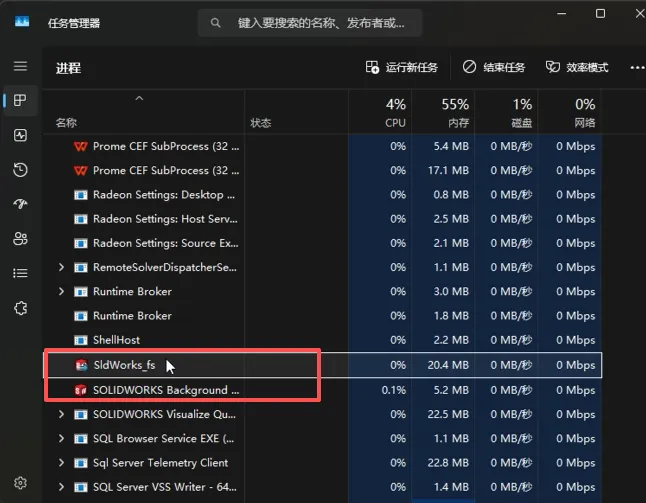Click the run new task icon
The image size is (646, 503).
tap(372, 67)
